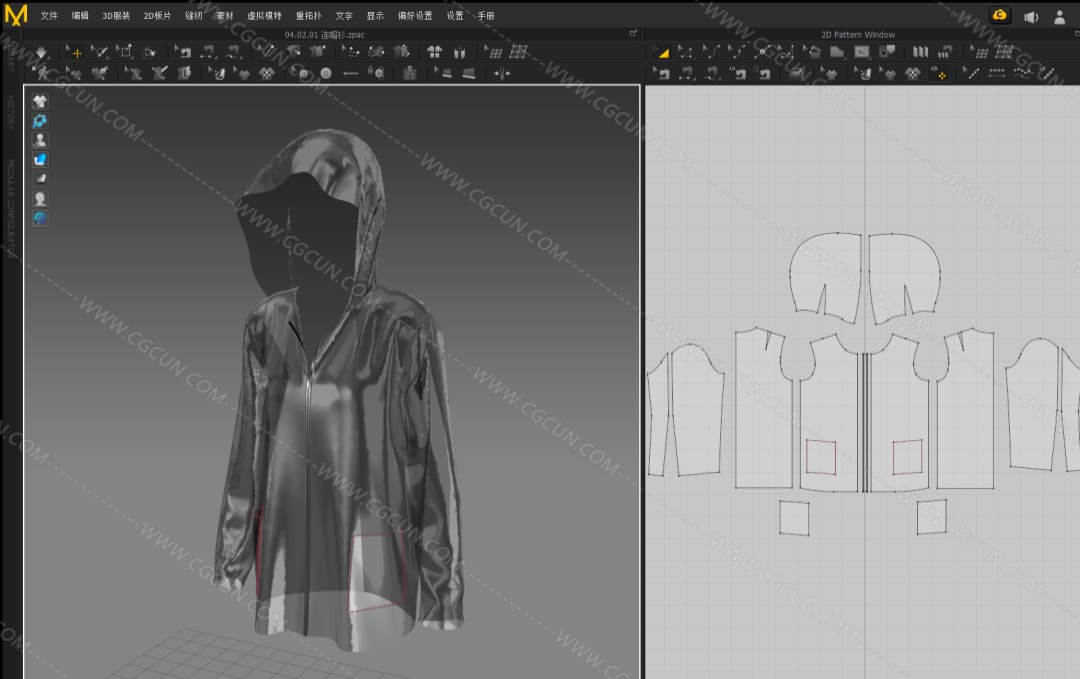Select left red pocket square on 2D pattern
This screenshot has height=679, width=1080.
821,457
